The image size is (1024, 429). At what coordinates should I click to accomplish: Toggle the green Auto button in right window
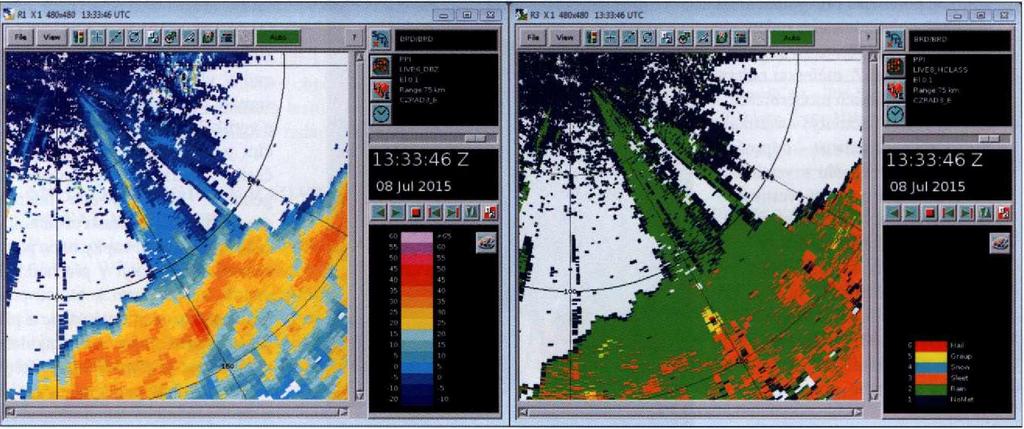792,38
